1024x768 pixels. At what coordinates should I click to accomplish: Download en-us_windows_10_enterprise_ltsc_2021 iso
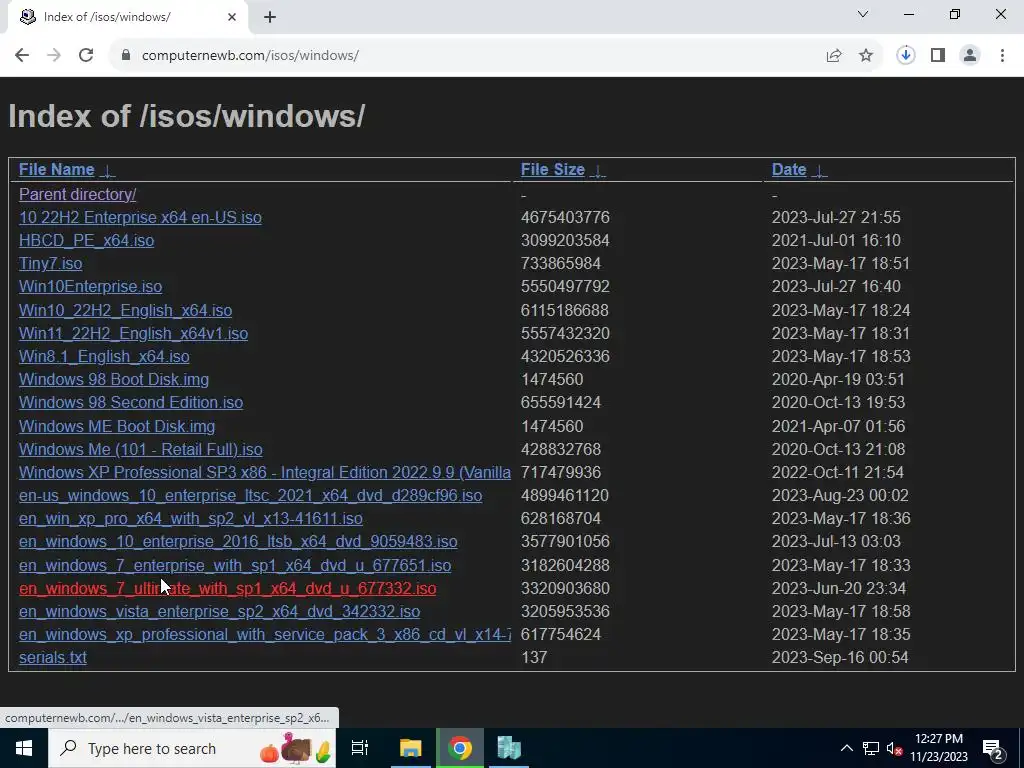coord(250,496)
